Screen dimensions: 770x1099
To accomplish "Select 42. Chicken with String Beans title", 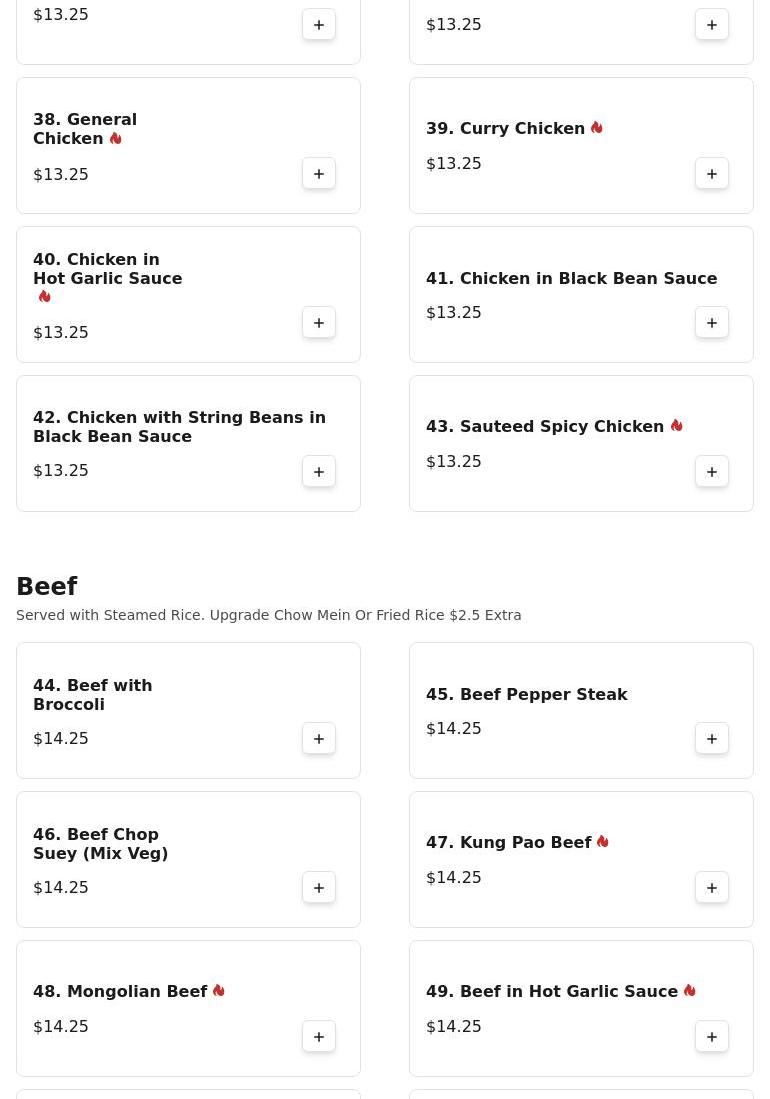I will click(179, 427).
